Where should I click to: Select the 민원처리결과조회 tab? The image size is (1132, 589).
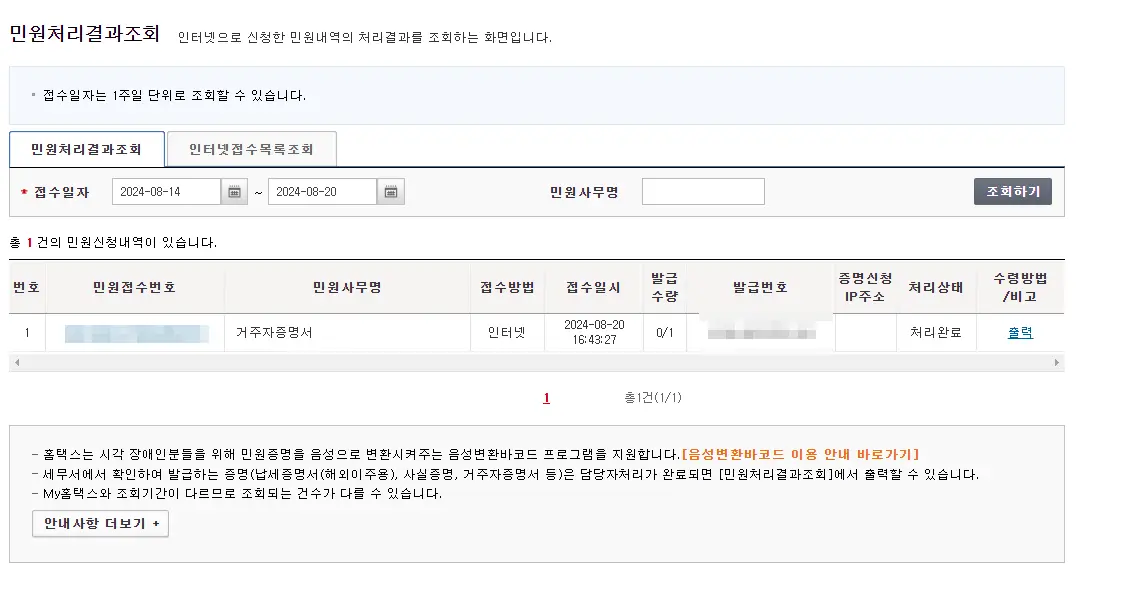pyautogui.click(x=86, y=148)
